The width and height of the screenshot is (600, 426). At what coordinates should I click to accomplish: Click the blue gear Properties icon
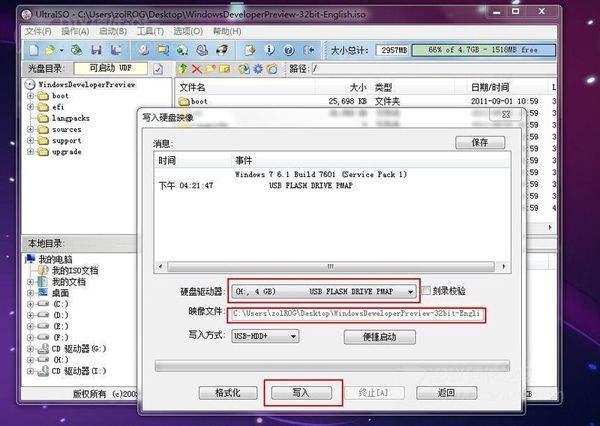coord(258,69)
